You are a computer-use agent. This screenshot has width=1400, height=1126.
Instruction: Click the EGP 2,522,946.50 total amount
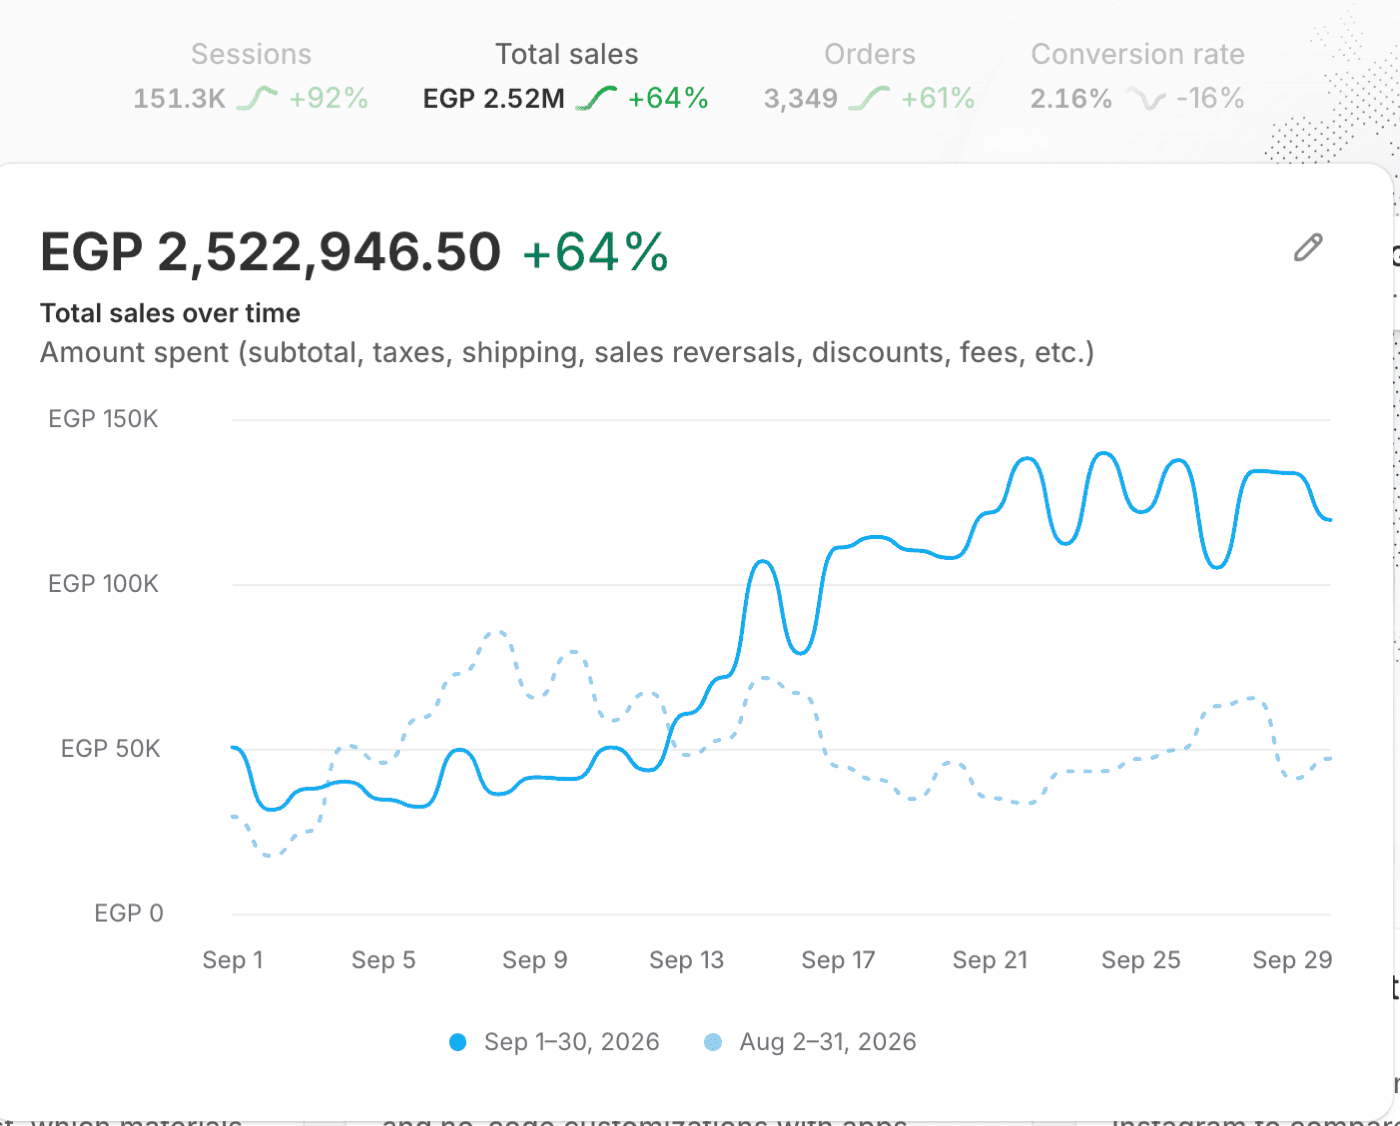[x=270, y=251]
